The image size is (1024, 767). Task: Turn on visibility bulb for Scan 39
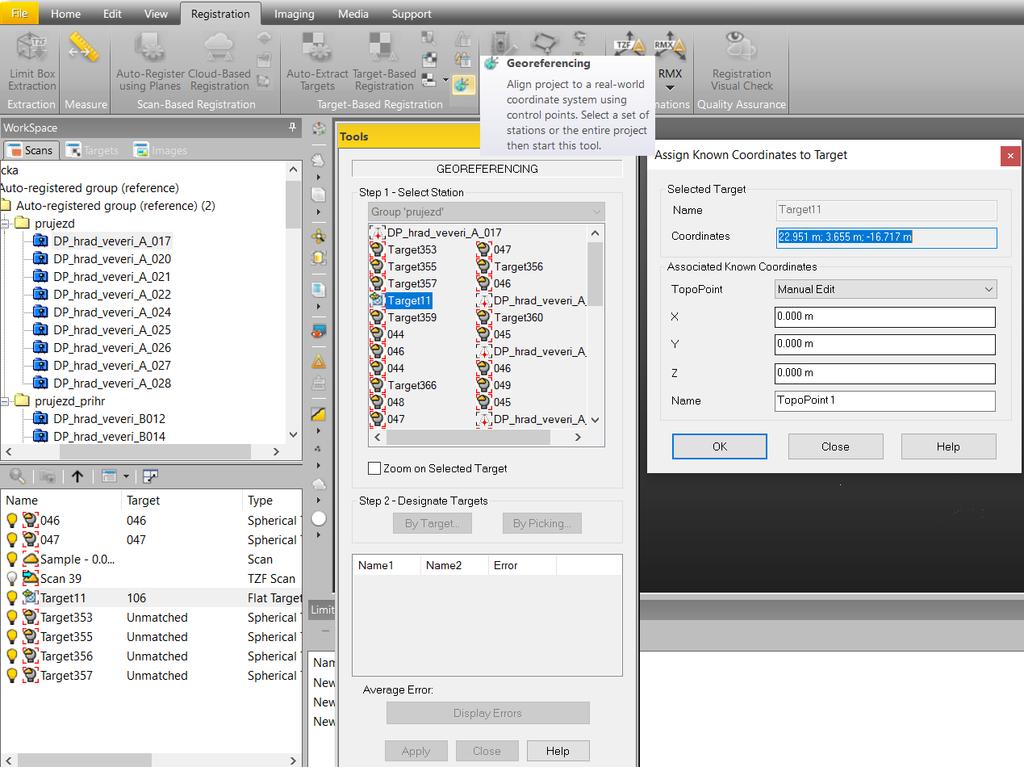tap(12, 578)
